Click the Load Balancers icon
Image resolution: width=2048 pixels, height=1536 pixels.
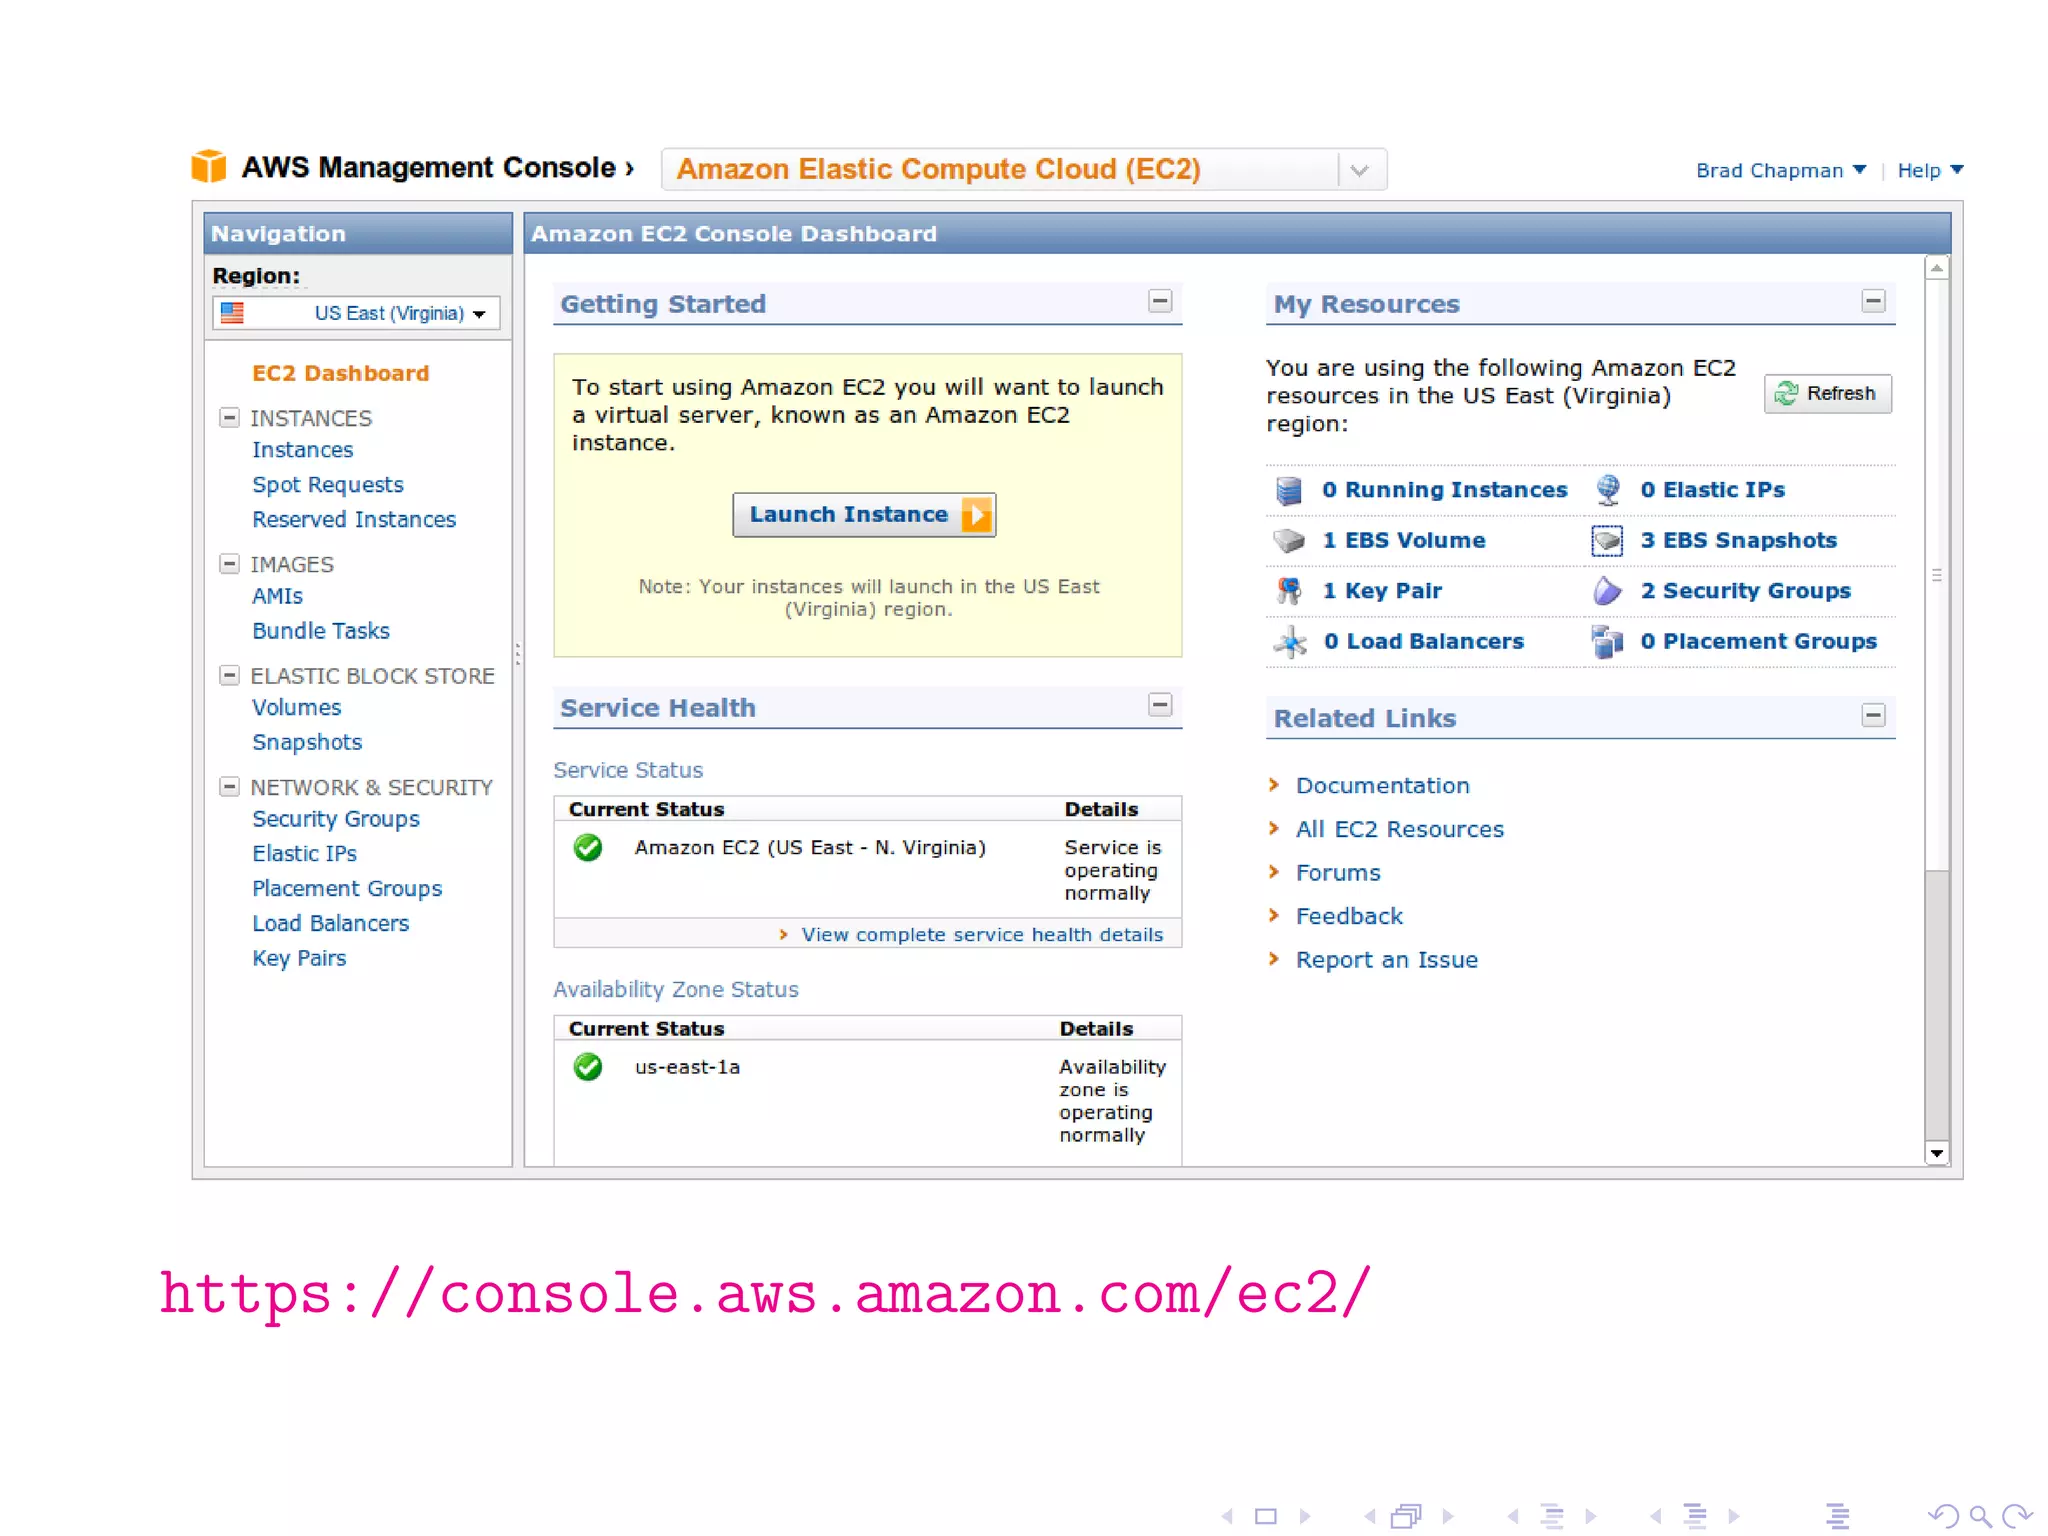tap(1290, 642)
